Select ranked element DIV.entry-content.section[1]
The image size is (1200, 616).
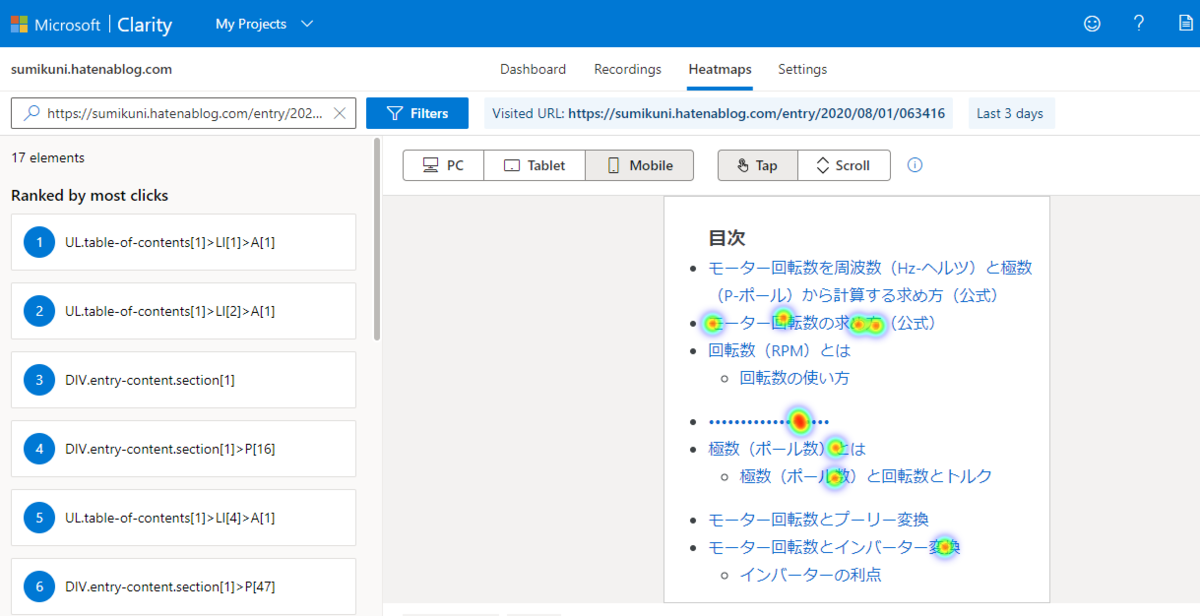183,380
